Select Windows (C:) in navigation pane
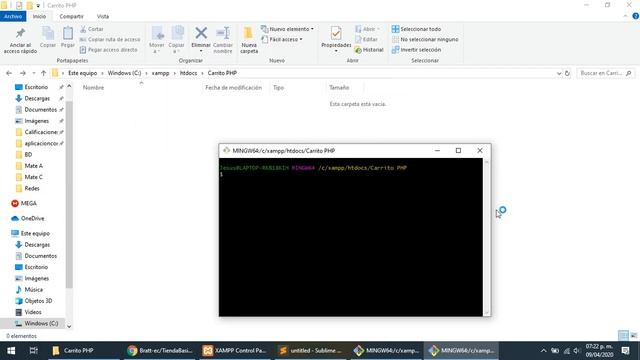640x360 pixels. click(x=41, y=323)
